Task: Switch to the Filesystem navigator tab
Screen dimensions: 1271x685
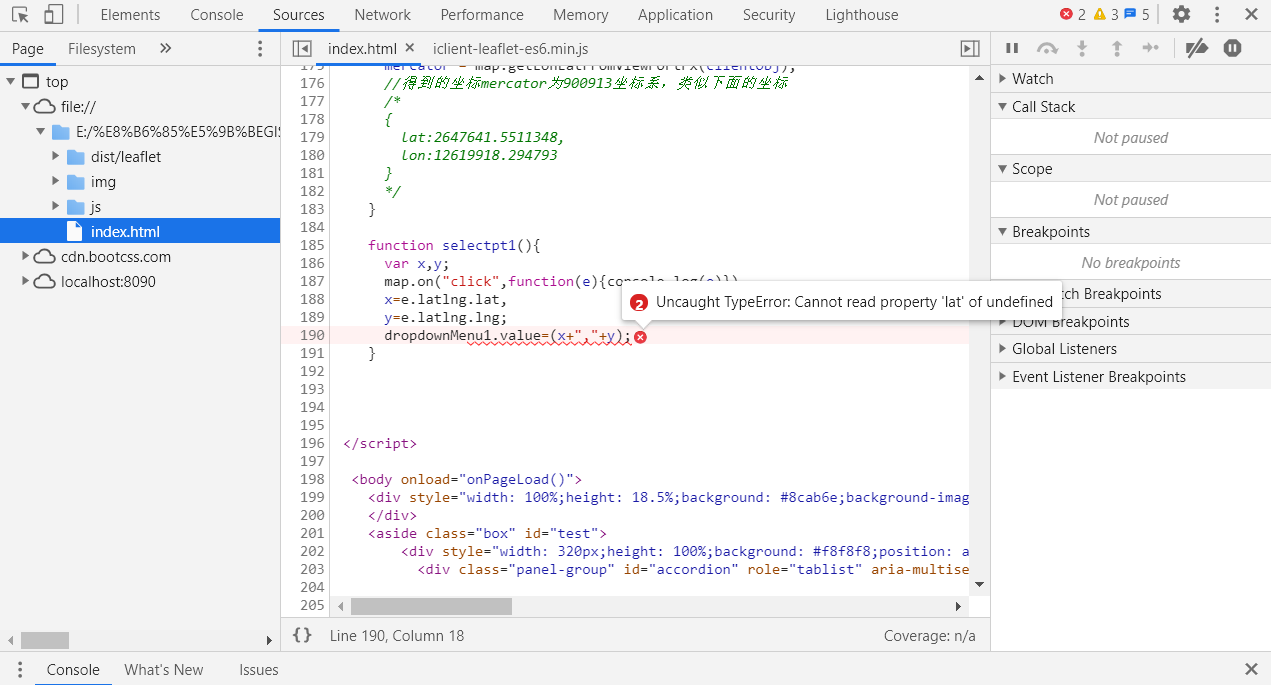Action: [102, 49]
